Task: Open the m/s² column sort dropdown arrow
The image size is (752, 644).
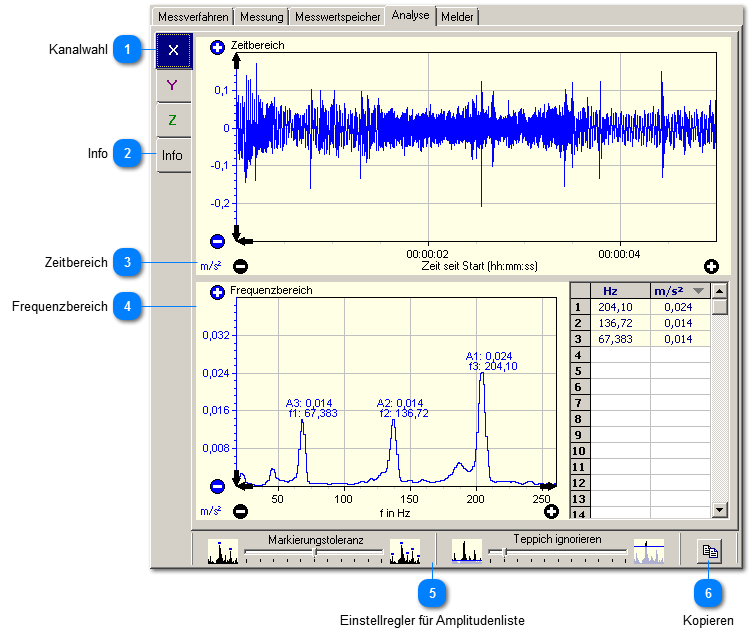Action: (x=698, y=291)
